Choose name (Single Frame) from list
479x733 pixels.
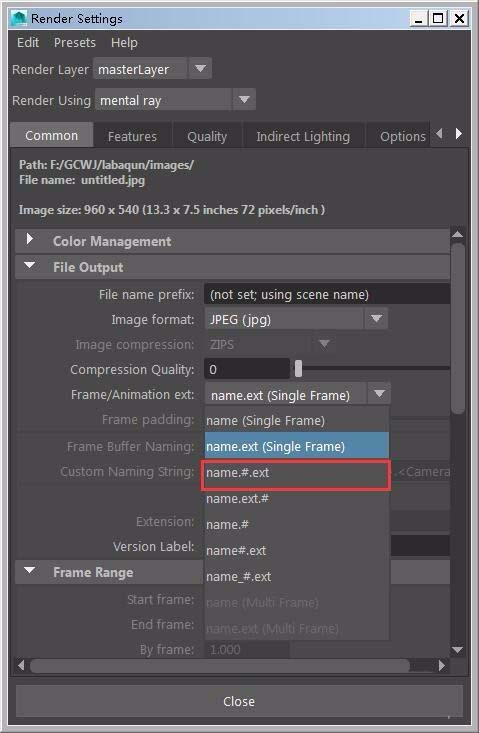pyautogui.click(x=297, y=420)
